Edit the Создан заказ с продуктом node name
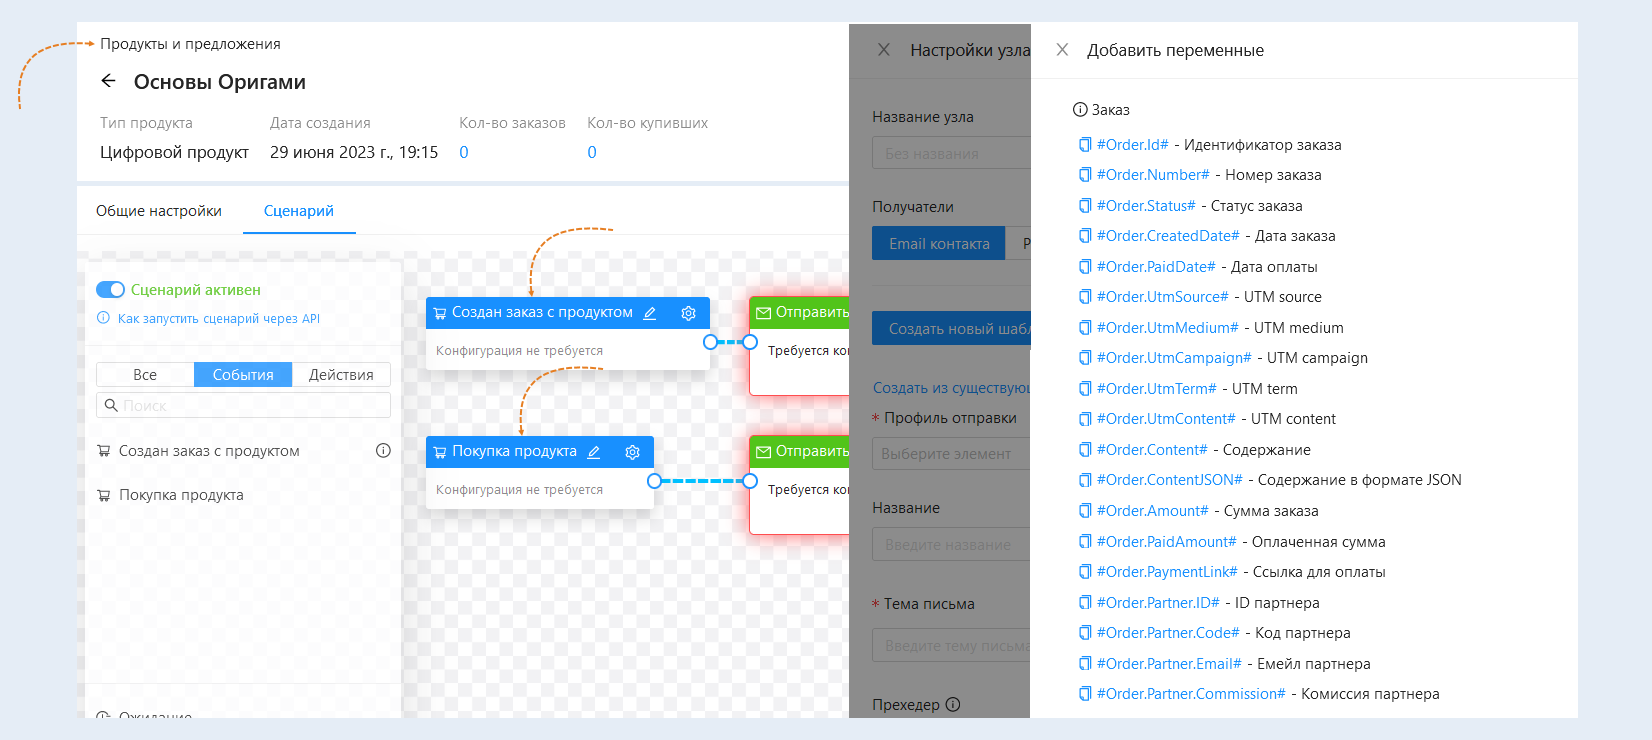The height and width of the screenshot is (740, 1652). pos(650,313)
